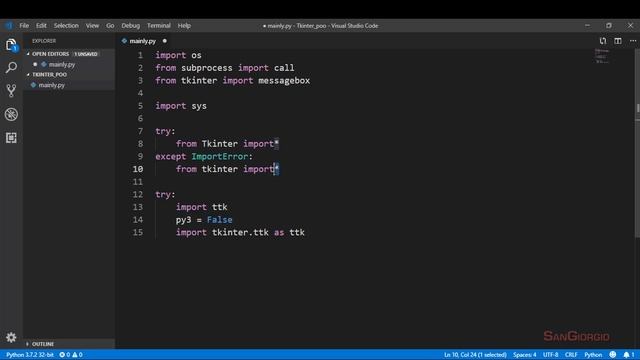Click 'import sys' on line 5

[x=181, y=106]
